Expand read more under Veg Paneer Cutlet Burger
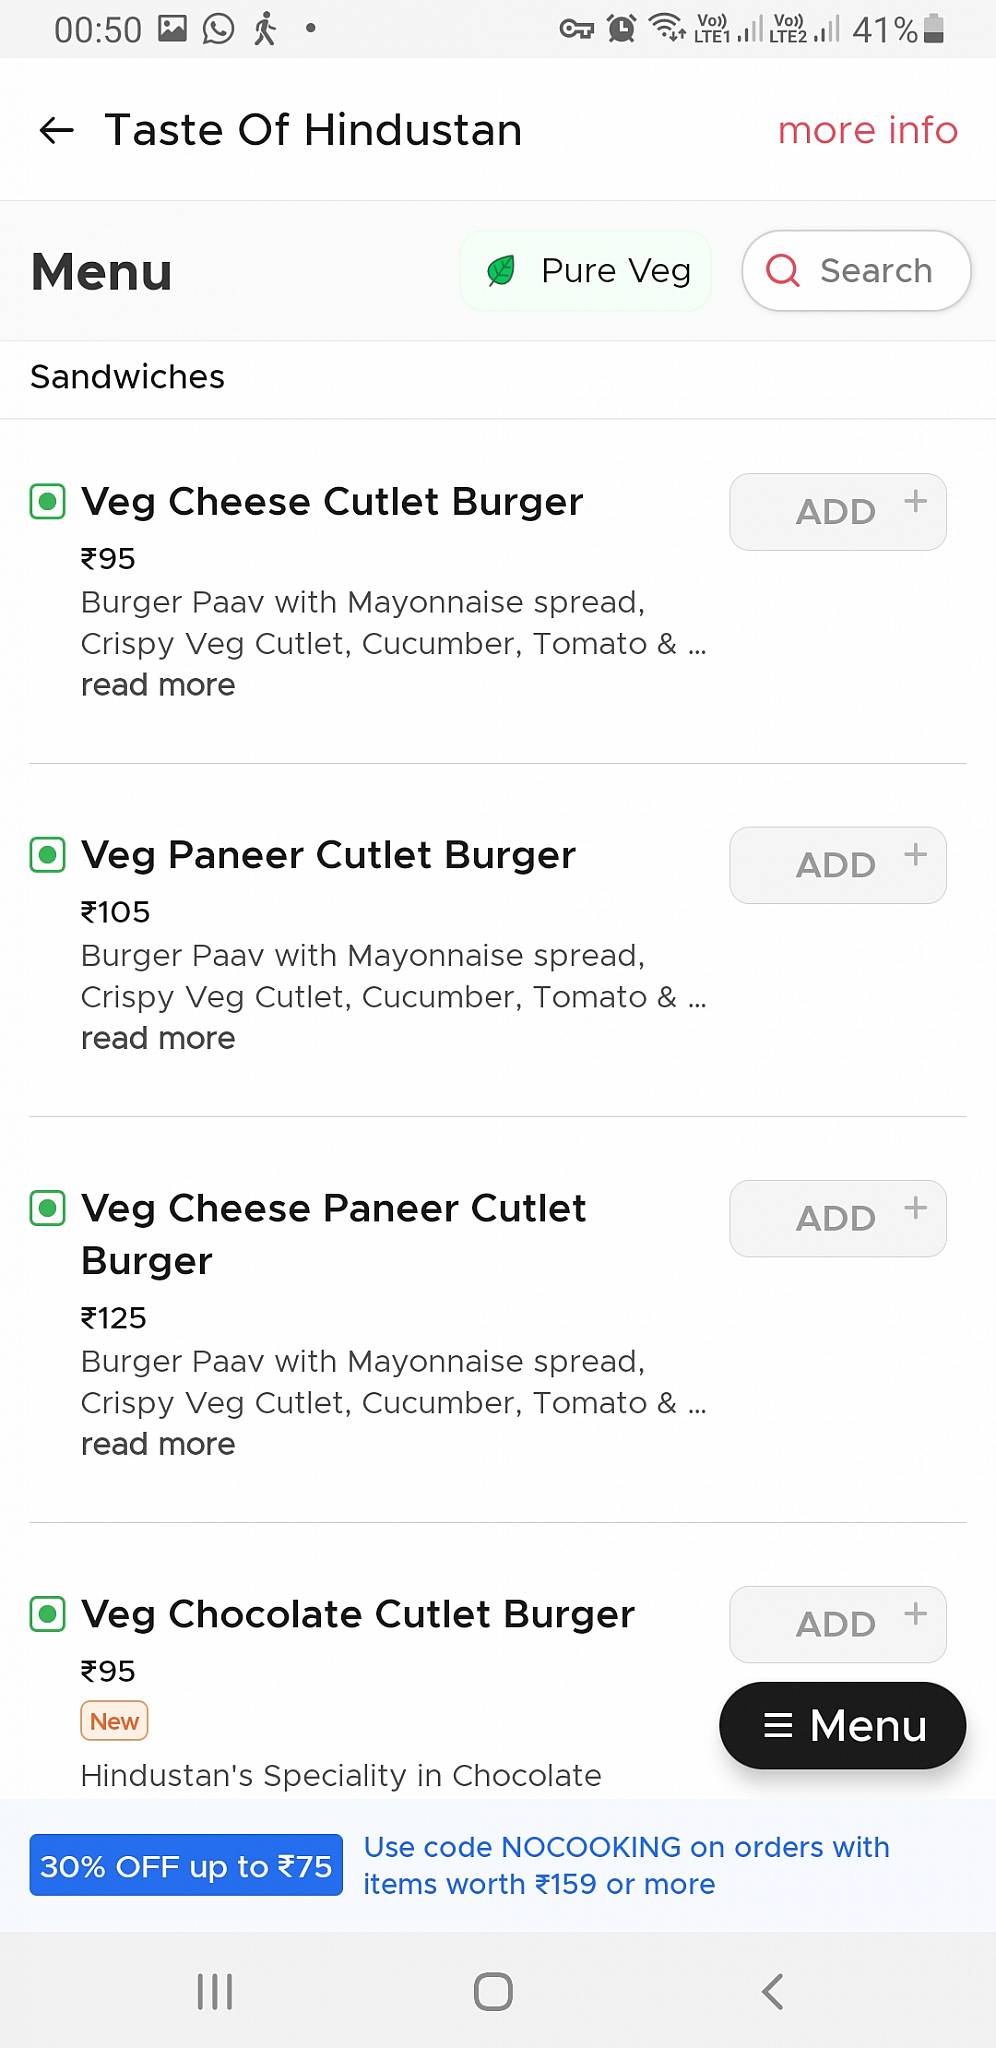 pos(158,1038)
